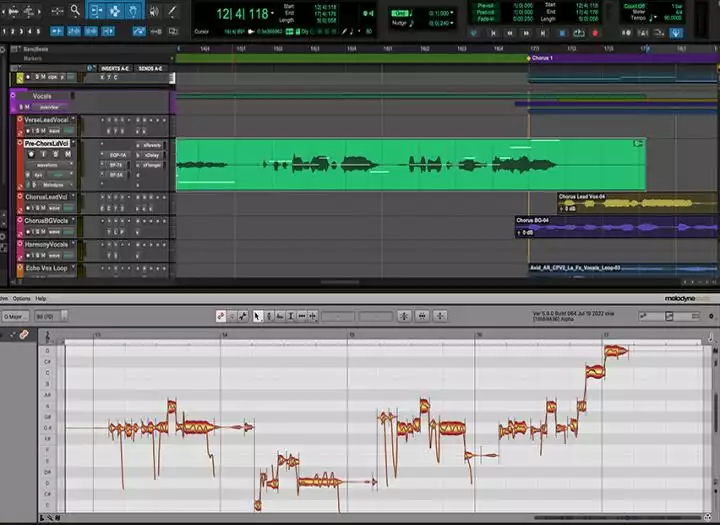Select Melodyne Formant tool
The width and height of the screenshot is (720, 525).
coord(280,316)
